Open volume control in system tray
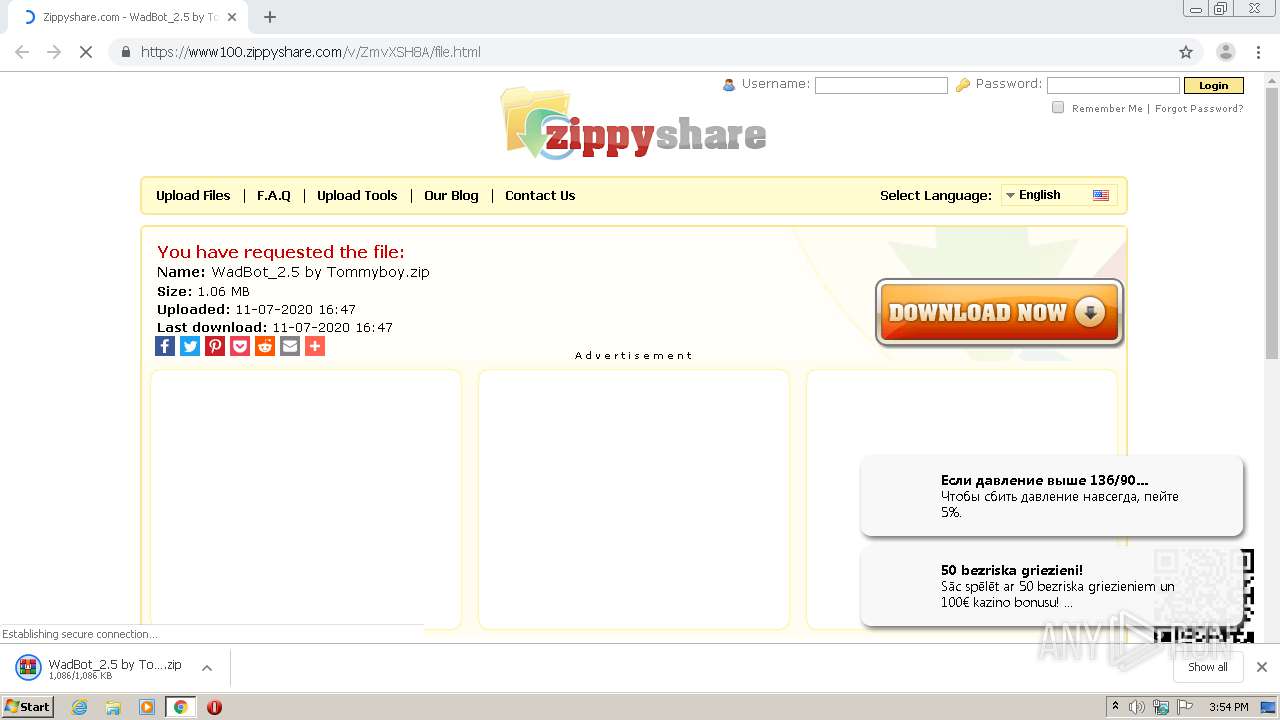 (1137, 707)
